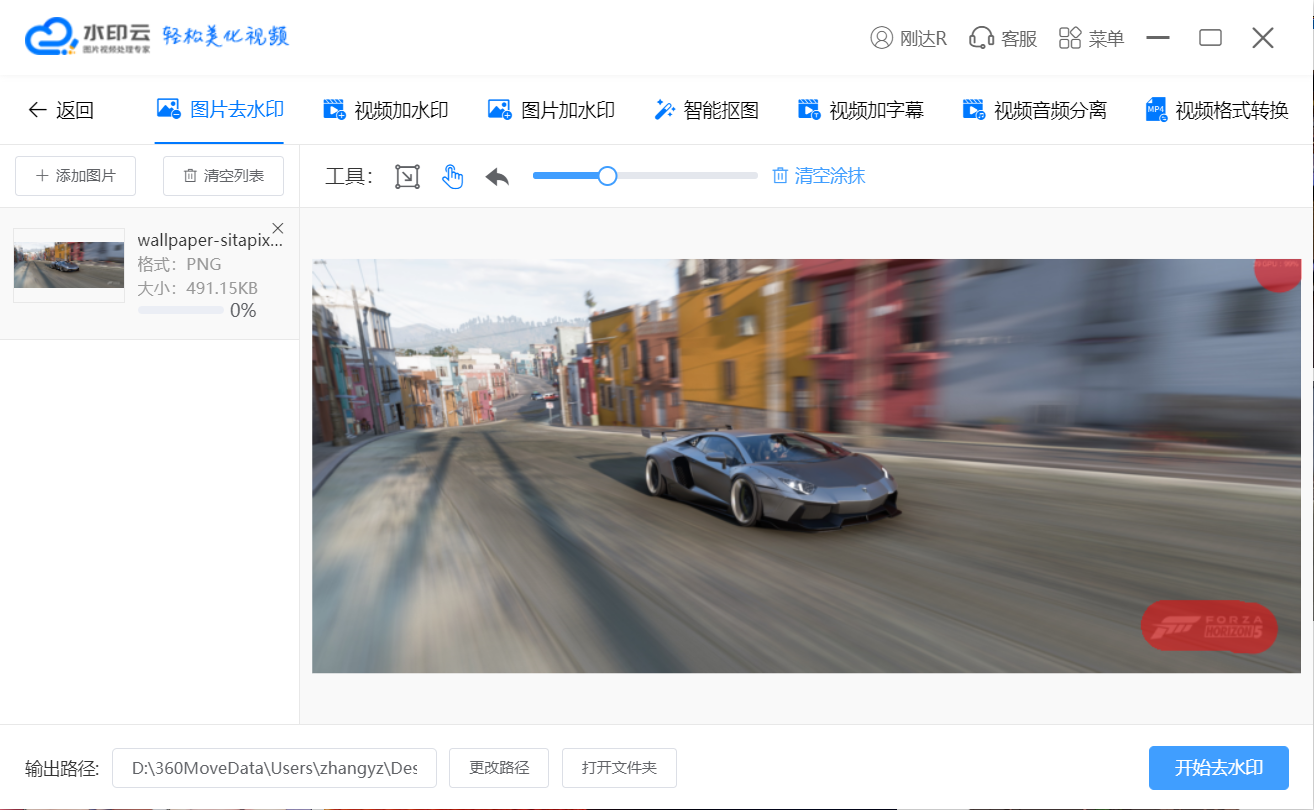This screenshot has width=1314, height=810.
Task: Click 打开文件夹 to open the folder
Action: tap(619, 768)
